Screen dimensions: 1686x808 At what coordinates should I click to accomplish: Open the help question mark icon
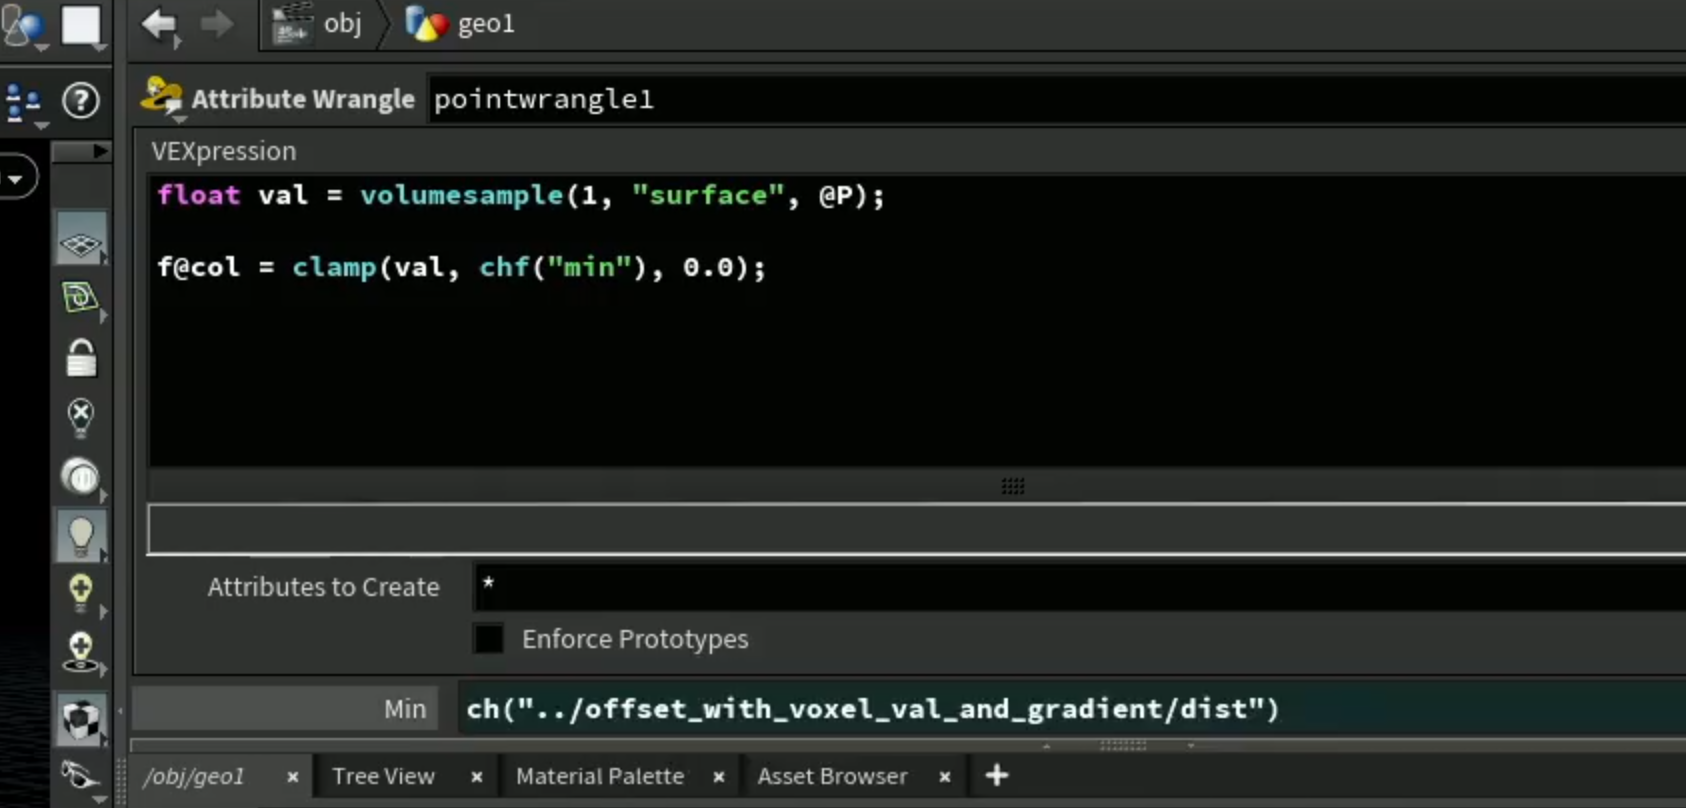click(x=81, y=100)
